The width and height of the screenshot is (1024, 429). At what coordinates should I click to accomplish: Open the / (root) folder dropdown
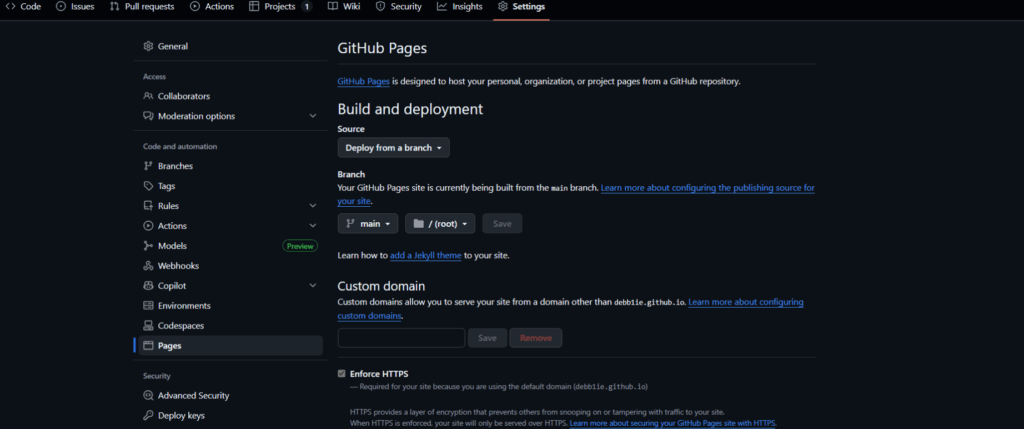(440, 224)
